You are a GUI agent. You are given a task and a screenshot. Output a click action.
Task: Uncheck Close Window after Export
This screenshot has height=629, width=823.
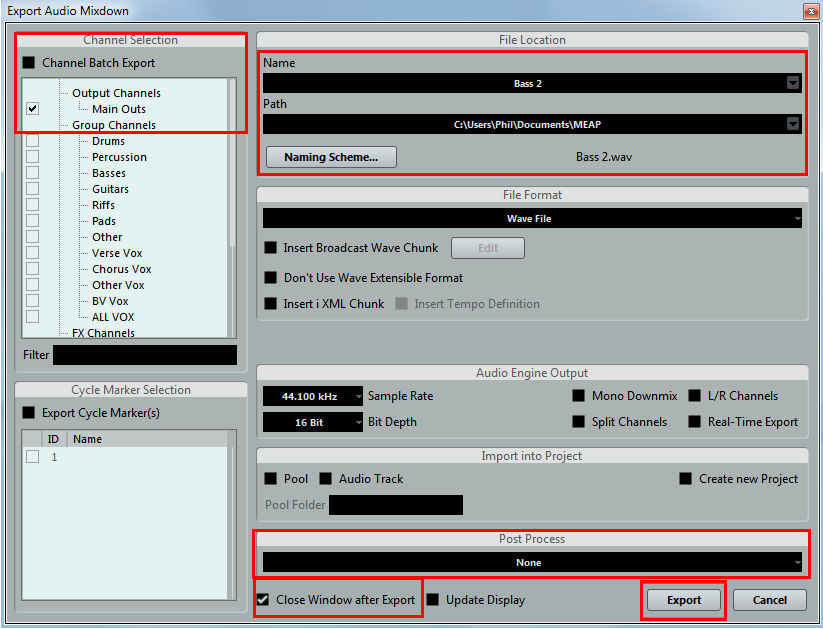(263, 599)
